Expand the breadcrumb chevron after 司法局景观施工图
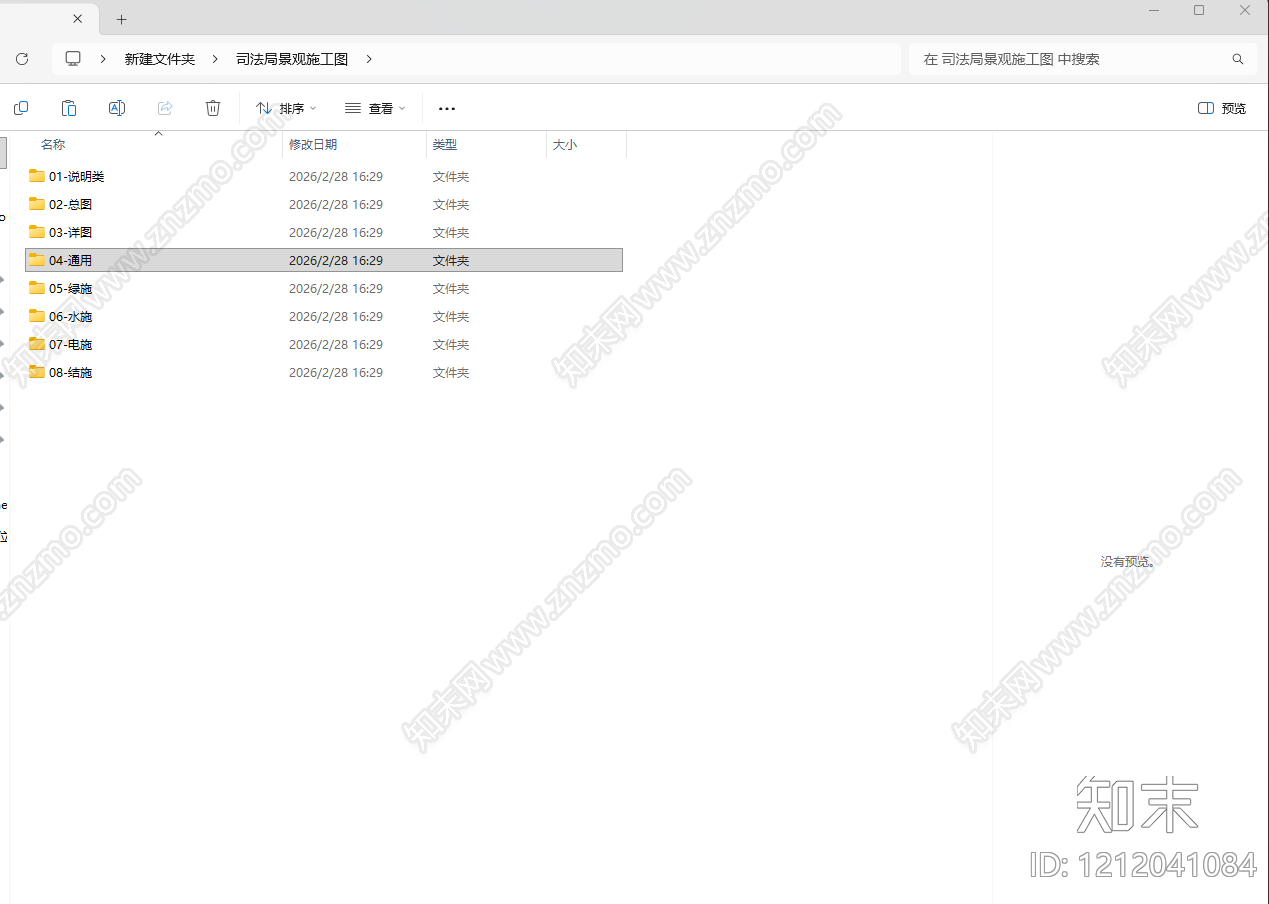The height and width of the screenshot is (904, 1269). tap(368, 59)
